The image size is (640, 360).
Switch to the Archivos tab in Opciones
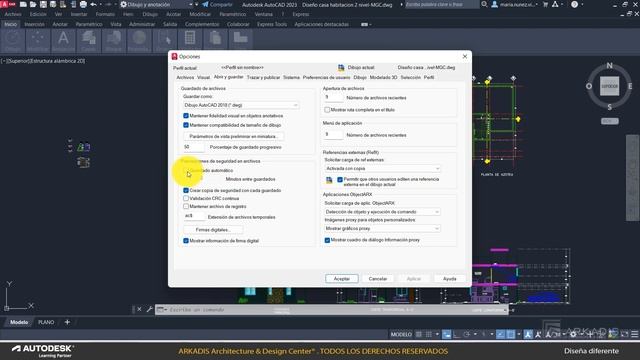tap(185, 78)
